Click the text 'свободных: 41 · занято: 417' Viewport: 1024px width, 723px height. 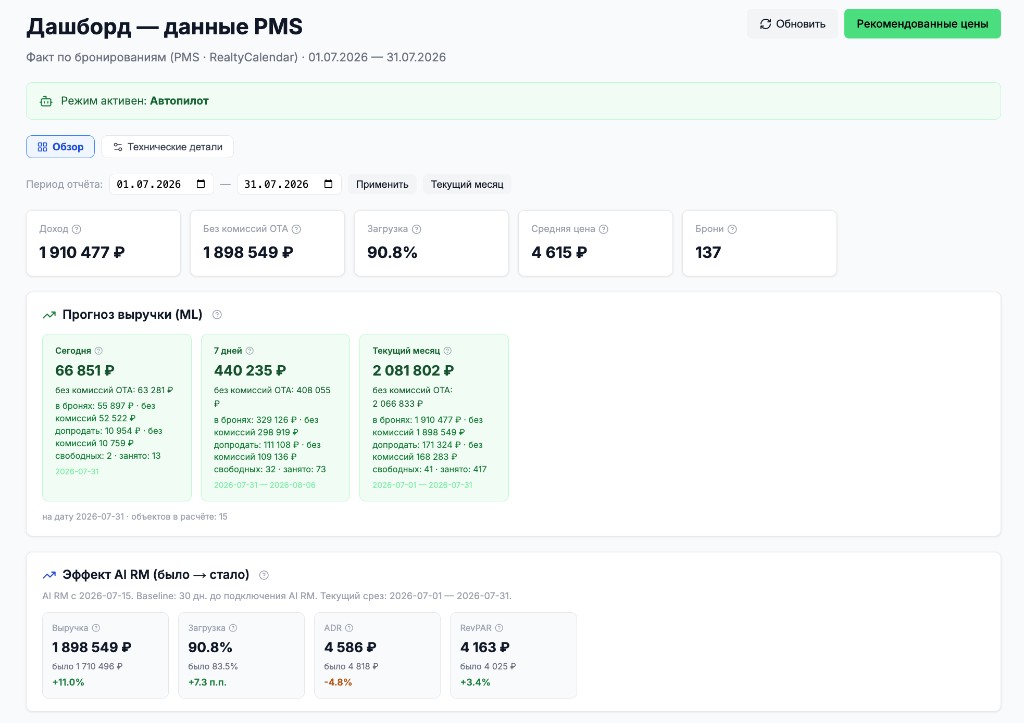[x=430, y=469]
